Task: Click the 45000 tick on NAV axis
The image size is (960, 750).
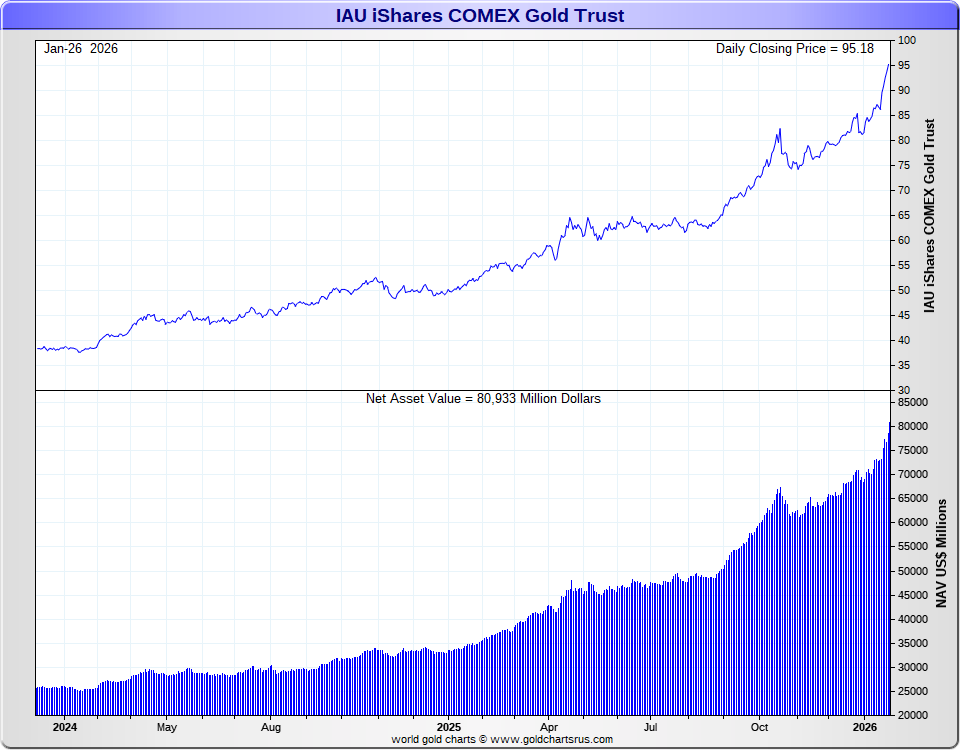Action: click(x=913, y=595)
